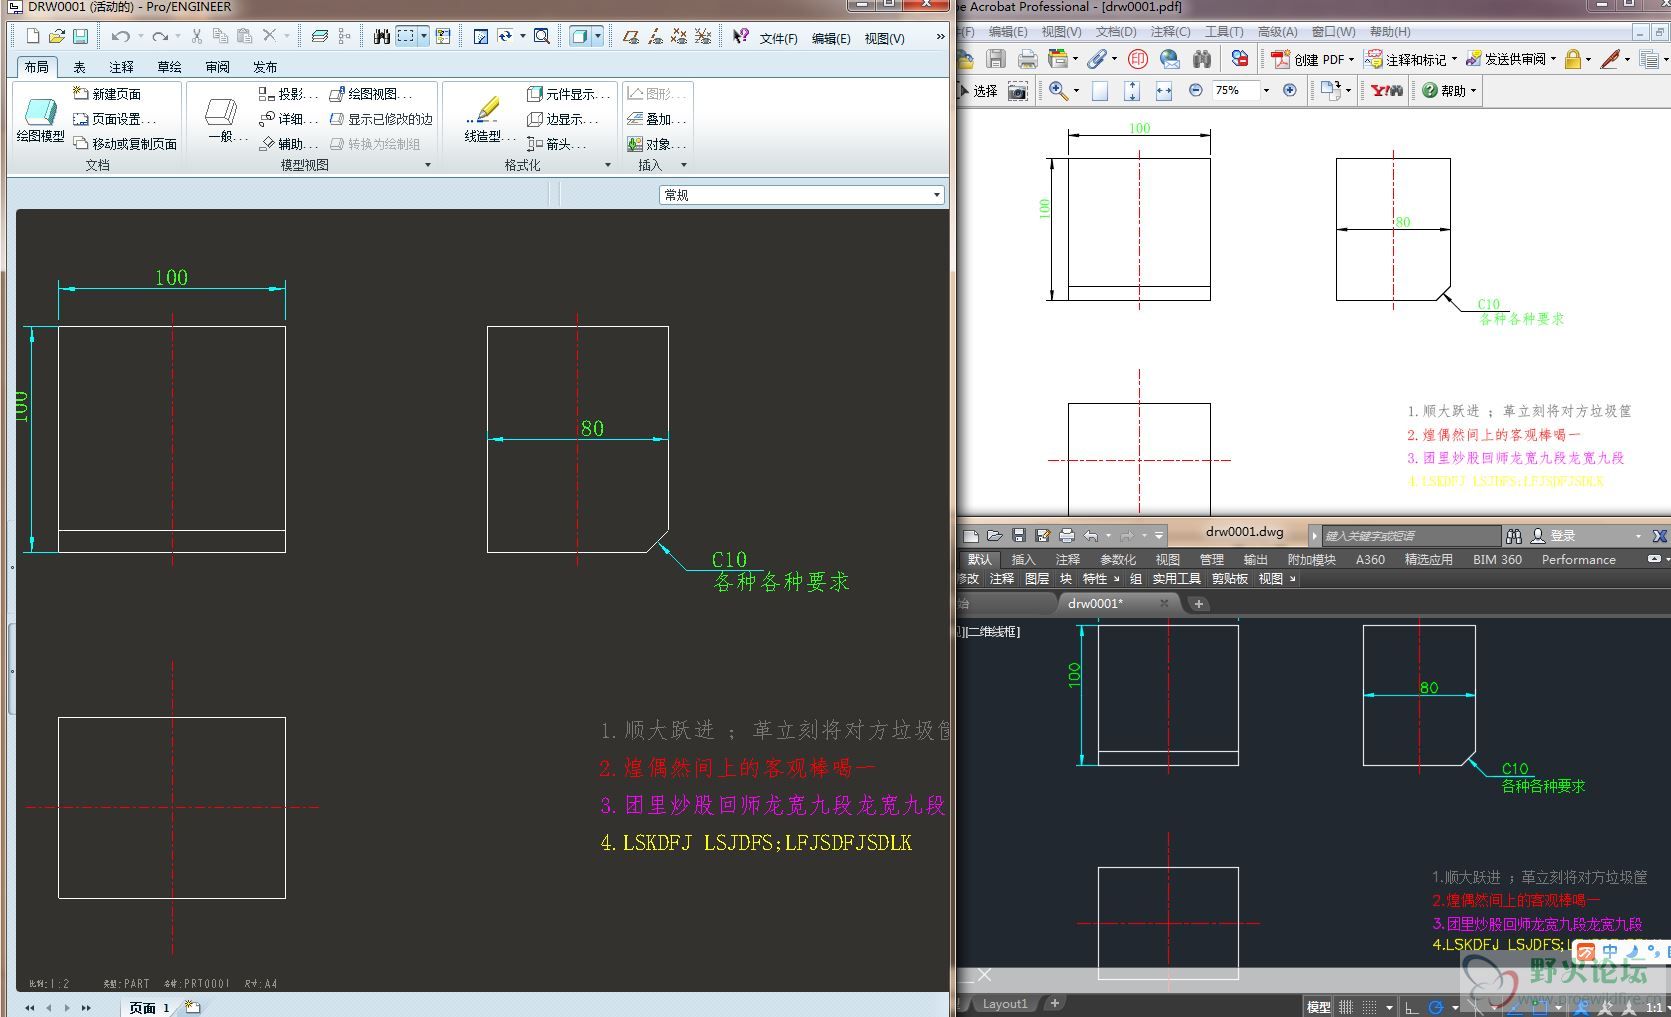Click the binoculars Find icon in Pro/ENGINEER
Viewport: 1671px width, 1017px height.
pos(381,37)
